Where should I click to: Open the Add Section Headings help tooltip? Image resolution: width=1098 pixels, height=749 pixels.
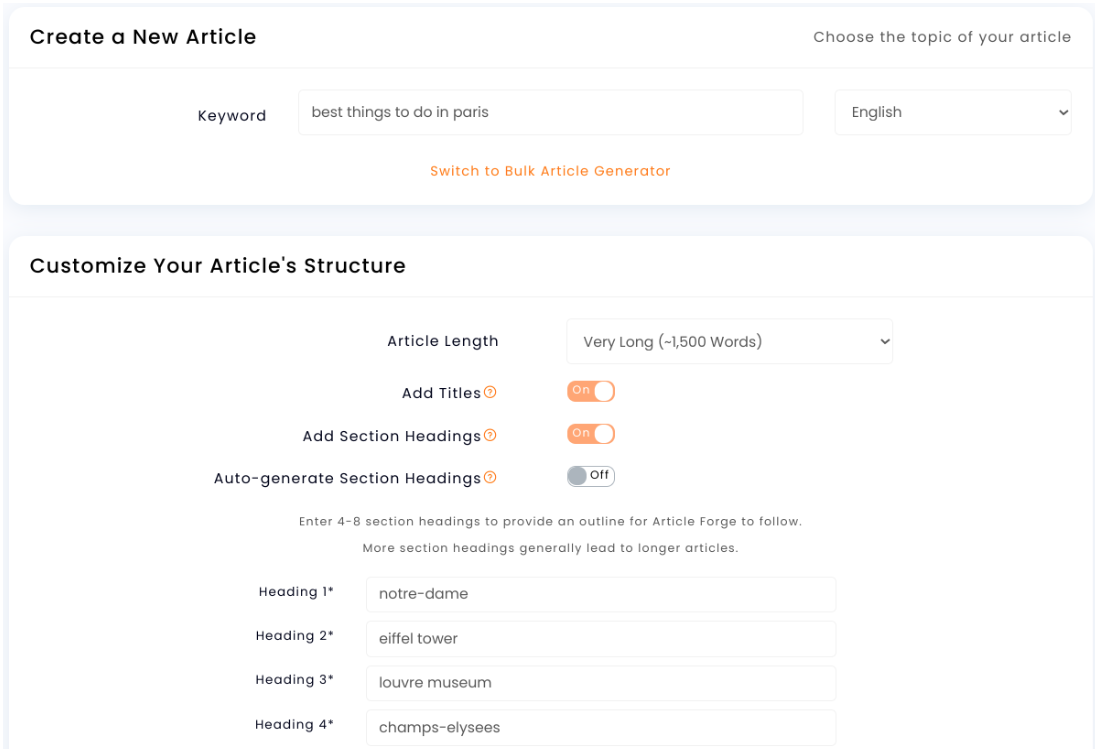489,435
